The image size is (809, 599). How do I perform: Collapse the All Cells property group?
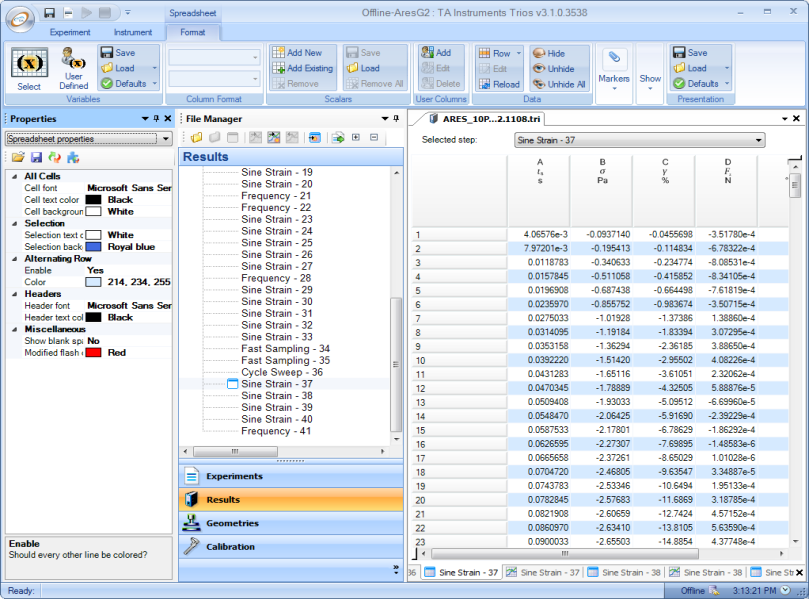[14, 176]
